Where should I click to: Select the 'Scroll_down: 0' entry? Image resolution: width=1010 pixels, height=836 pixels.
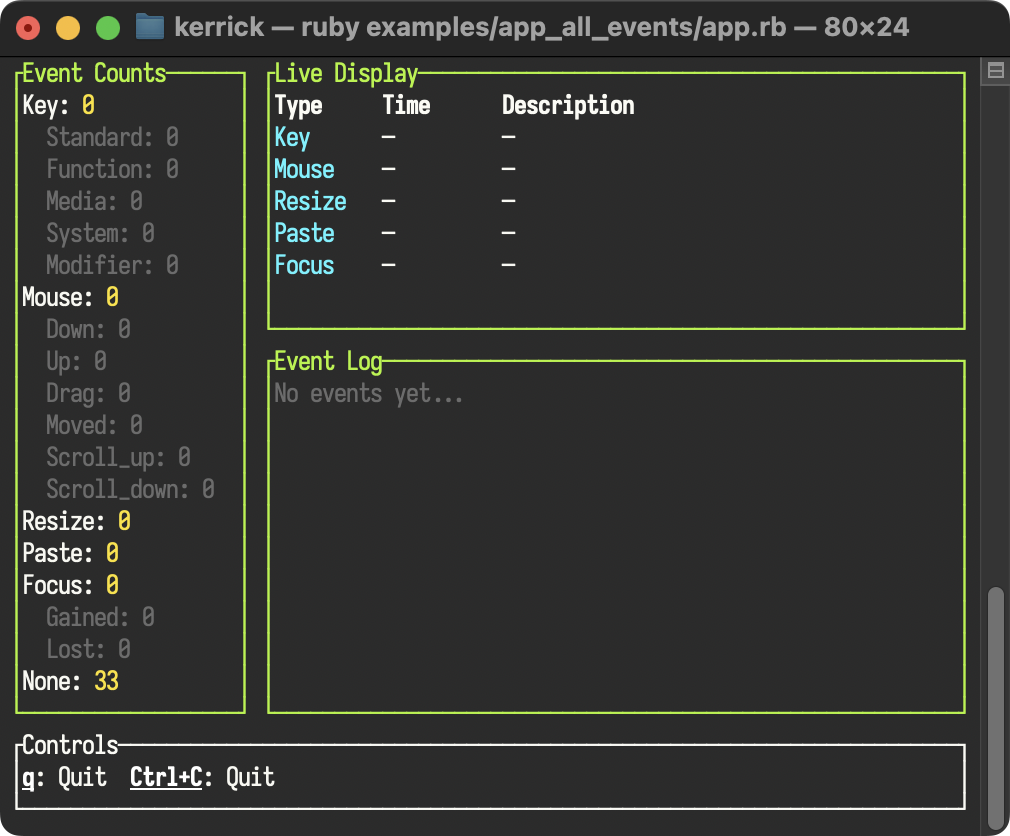coord(130,489)
